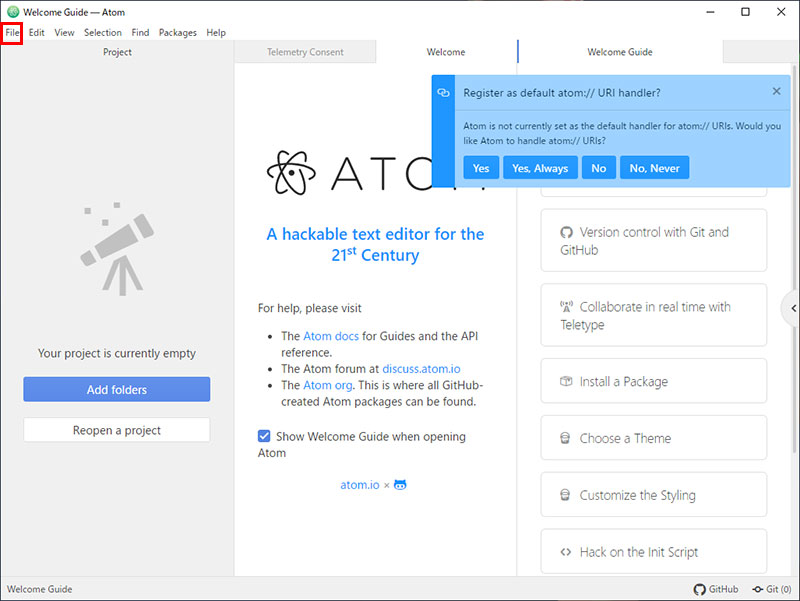The image size is (800, 601).
Task: Click the Atom app icon in title bar
Action: 13,12
